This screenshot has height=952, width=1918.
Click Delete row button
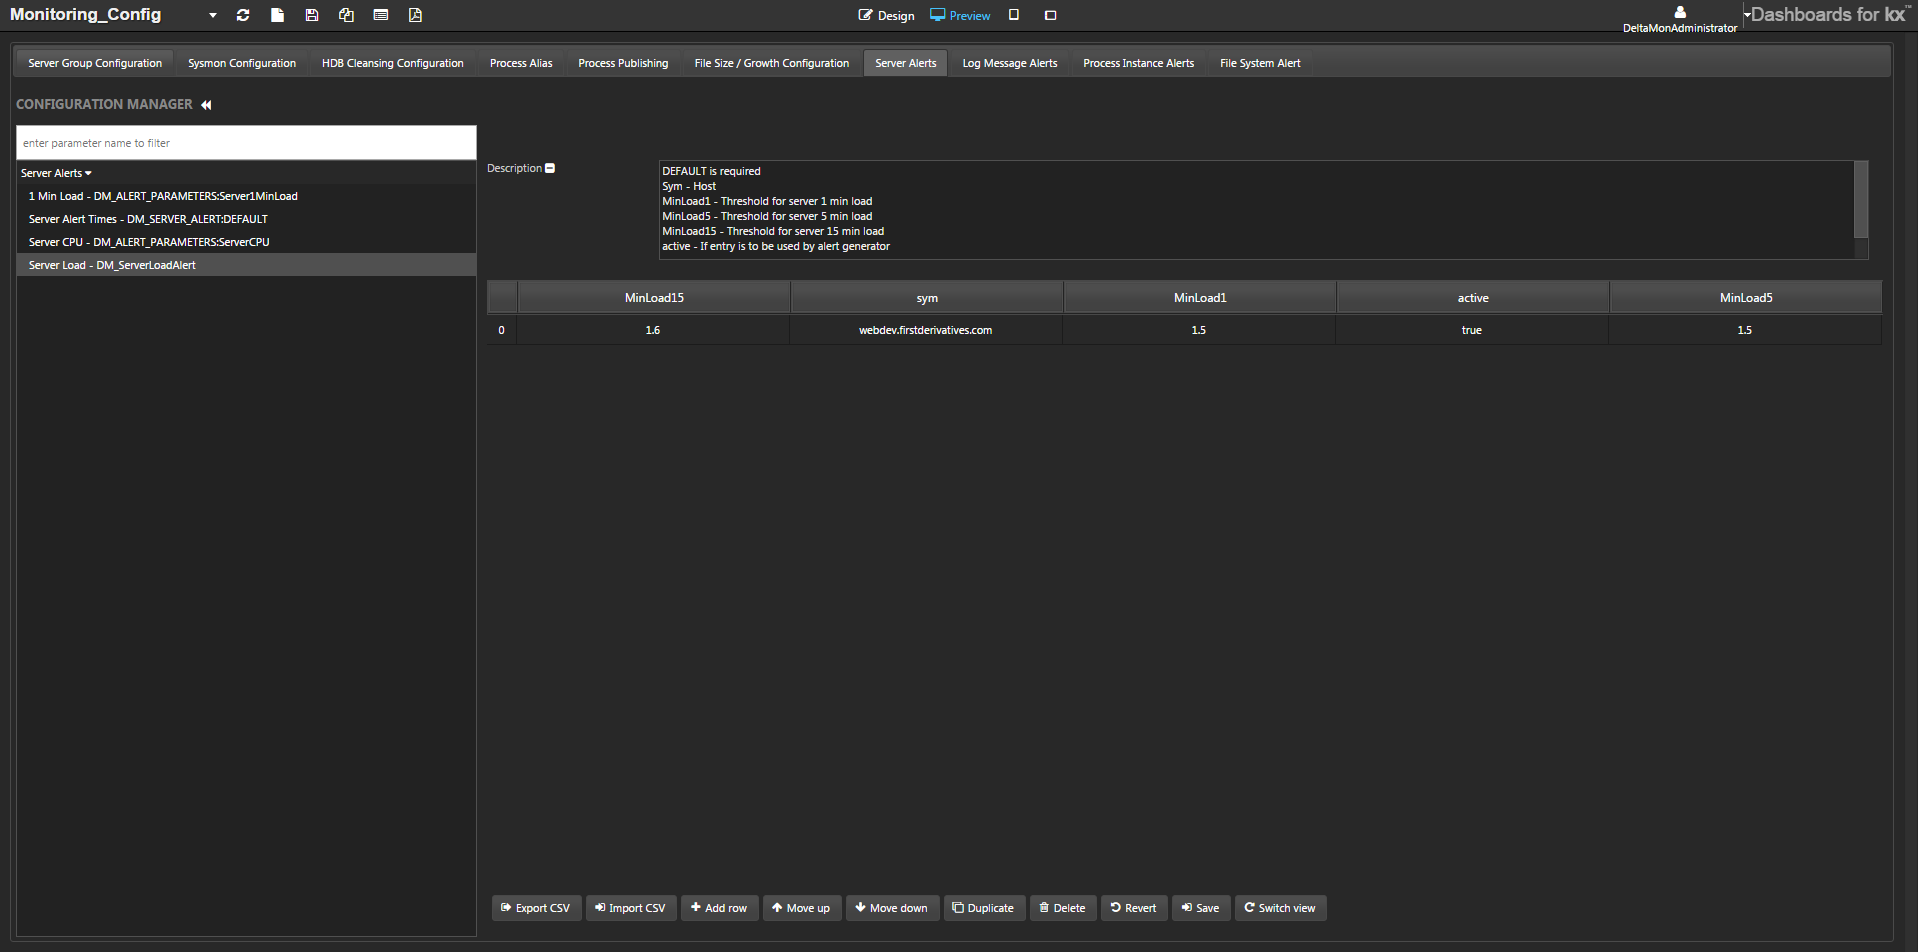pos(1063,908)
